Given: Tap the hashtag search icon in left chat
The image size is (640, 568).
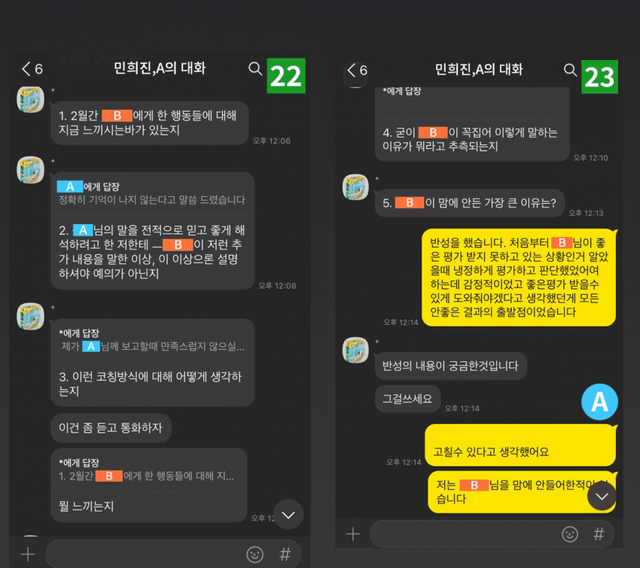Looking at the screenshot, I should (x=285, y=554).
